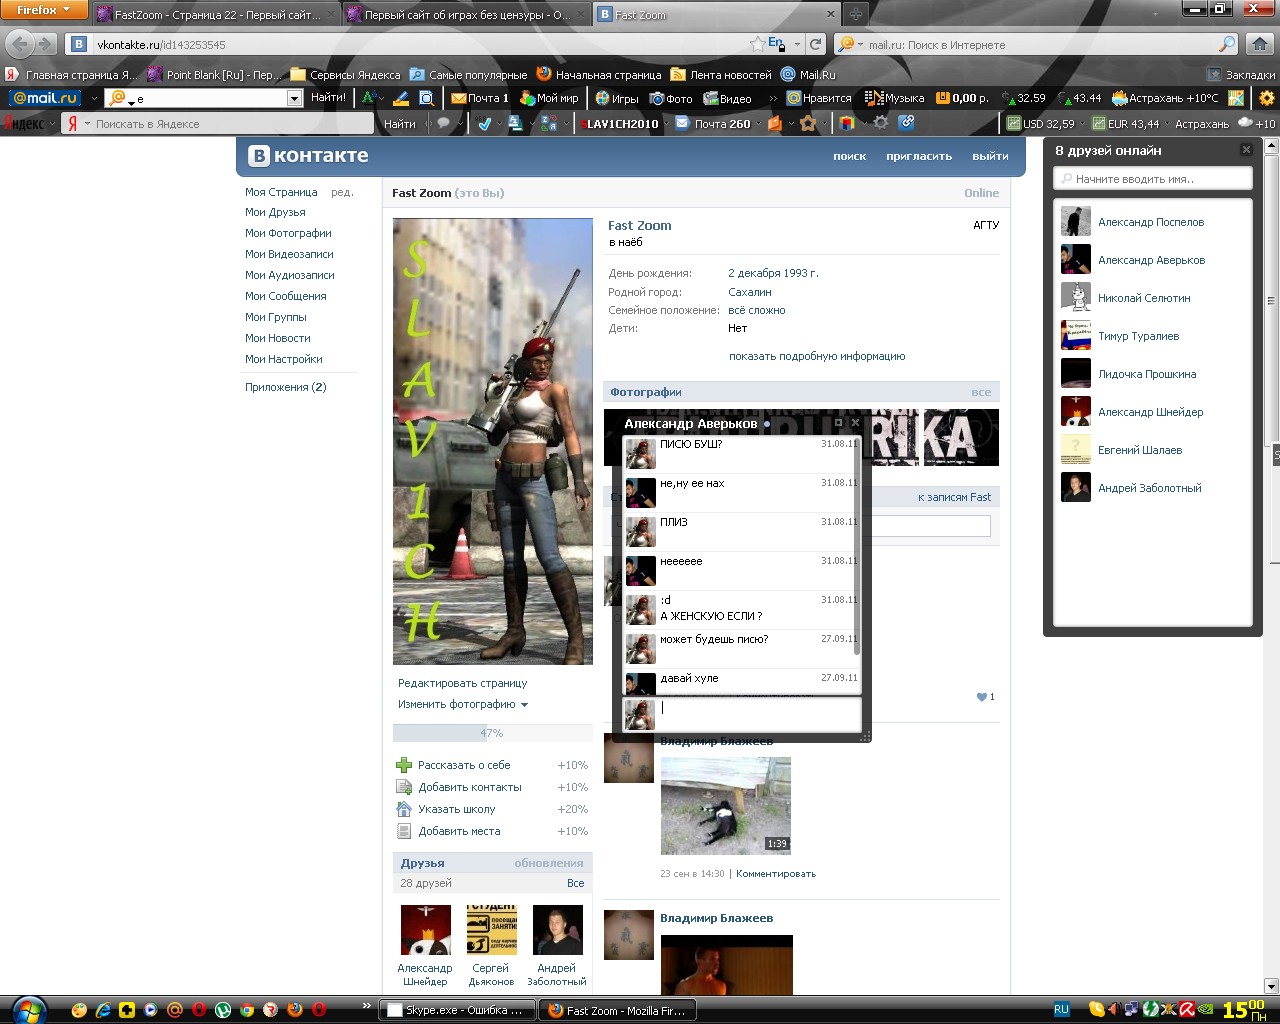Open the Астрахань +10°C weather item
This screenshot has height=1024, width=1280.
pos(1165,98)
